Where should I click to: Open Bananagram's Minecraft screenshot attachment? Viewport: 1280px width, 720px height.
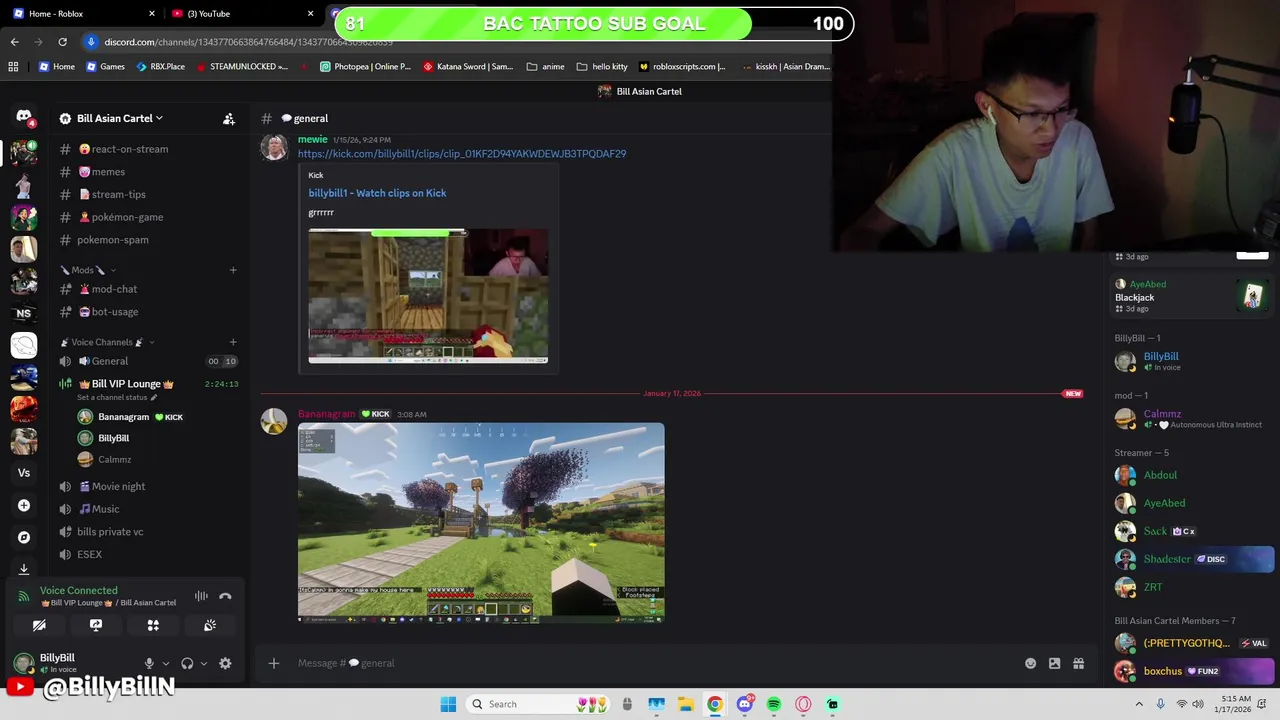pos(481,522)
